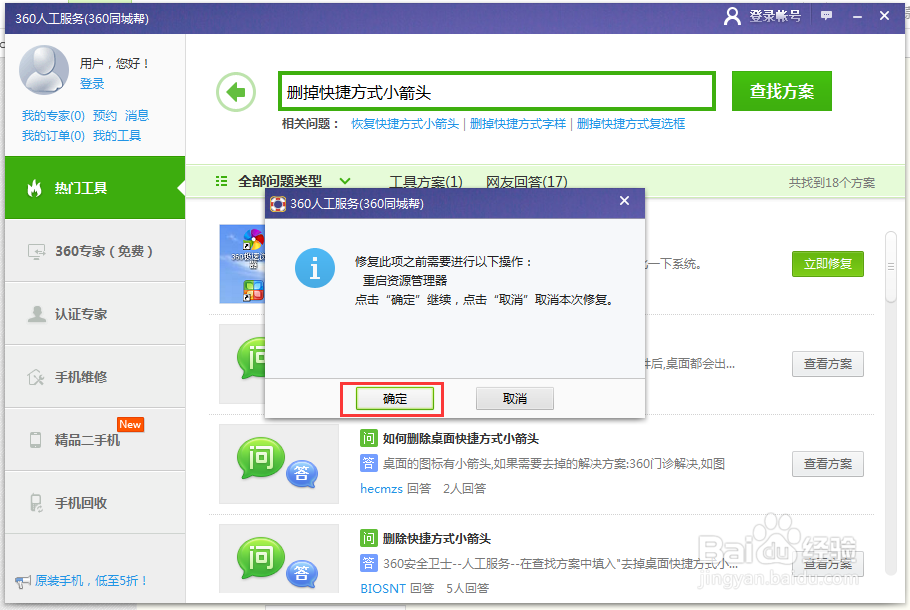Viewport: 910px width, 610px height.
Task: Click the flame icon beside 热门工具
Action: click(35, 188)
